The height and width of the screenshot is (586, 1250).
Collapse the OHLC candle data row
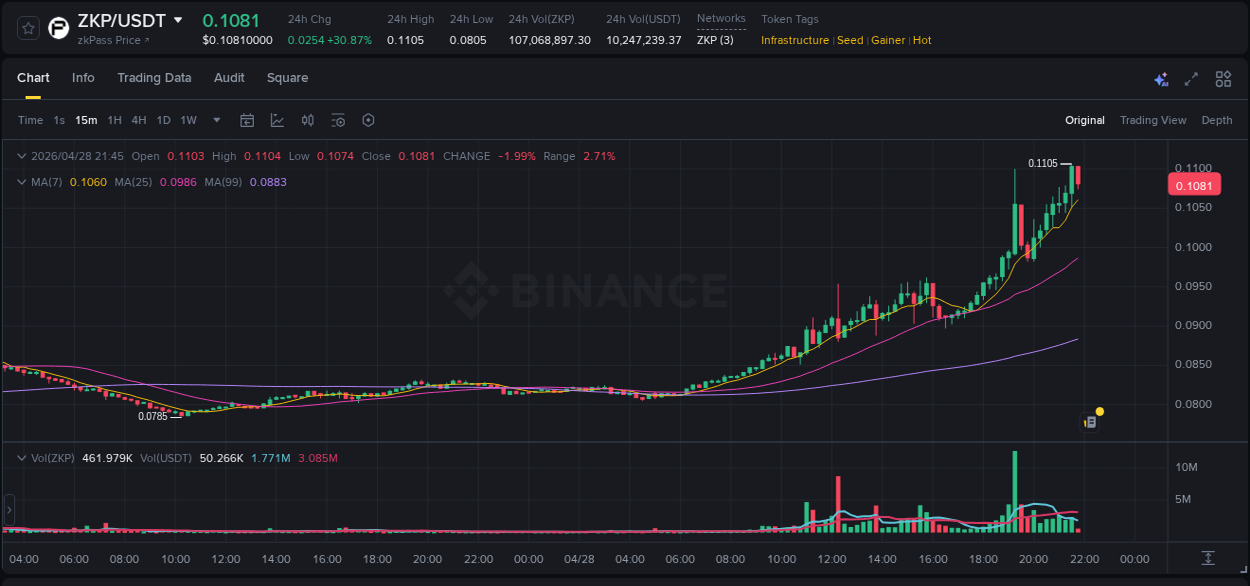pyautogui.click(x=22, y=156)
